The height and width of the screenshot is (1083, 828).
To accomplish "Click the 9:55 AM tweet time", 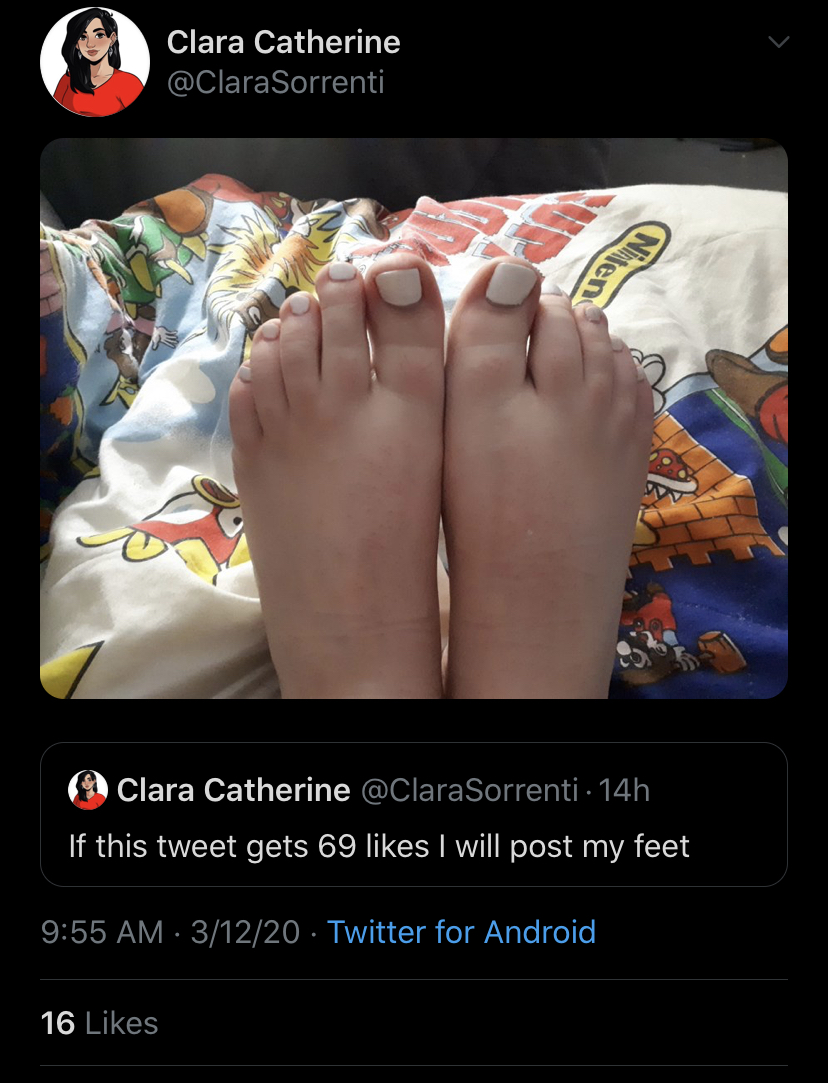I will pyautogui.click(x=102, y=932).
